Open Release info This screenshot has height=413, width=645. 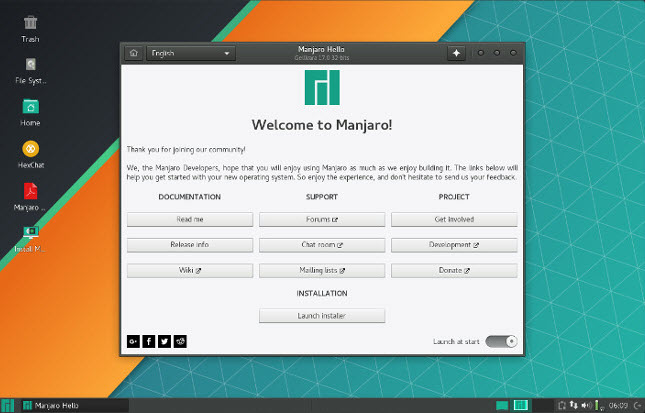[x=190, y=245]
